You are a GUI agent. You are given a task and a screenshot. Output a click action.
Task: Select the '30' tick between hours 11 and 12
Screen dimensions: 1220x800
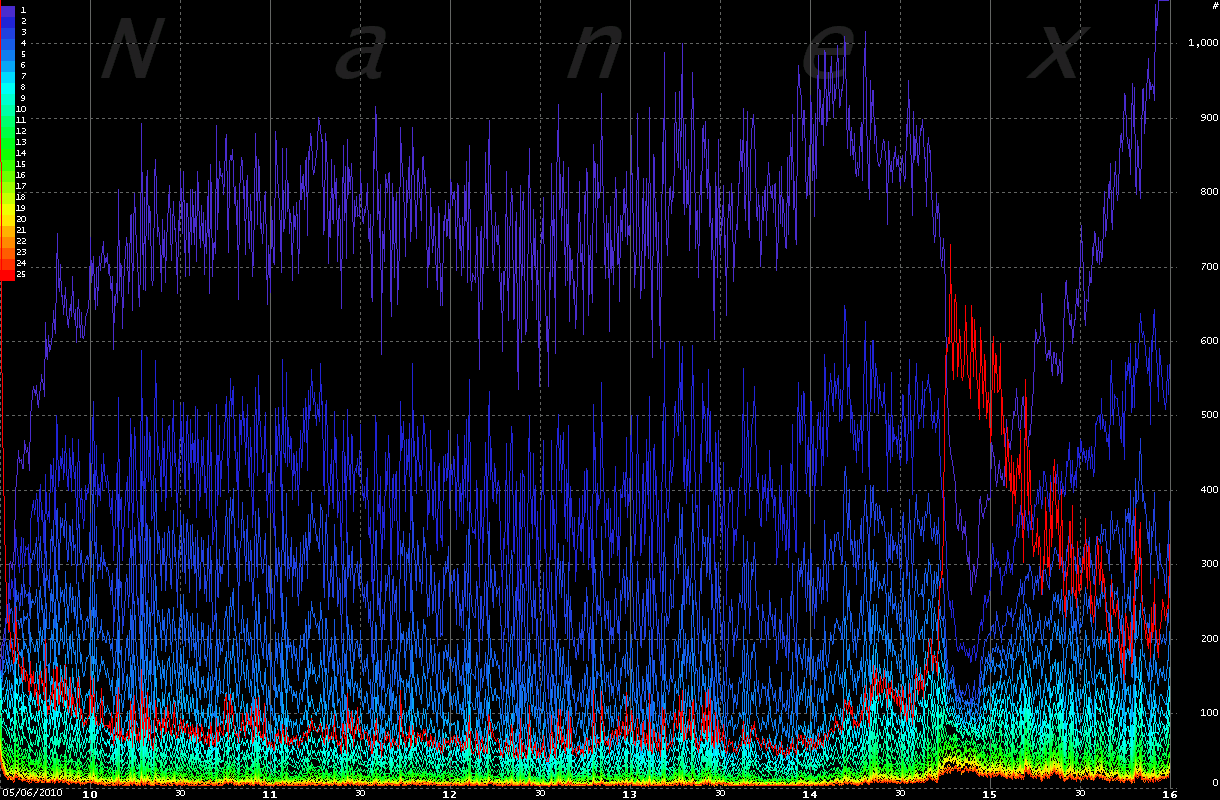360,793
